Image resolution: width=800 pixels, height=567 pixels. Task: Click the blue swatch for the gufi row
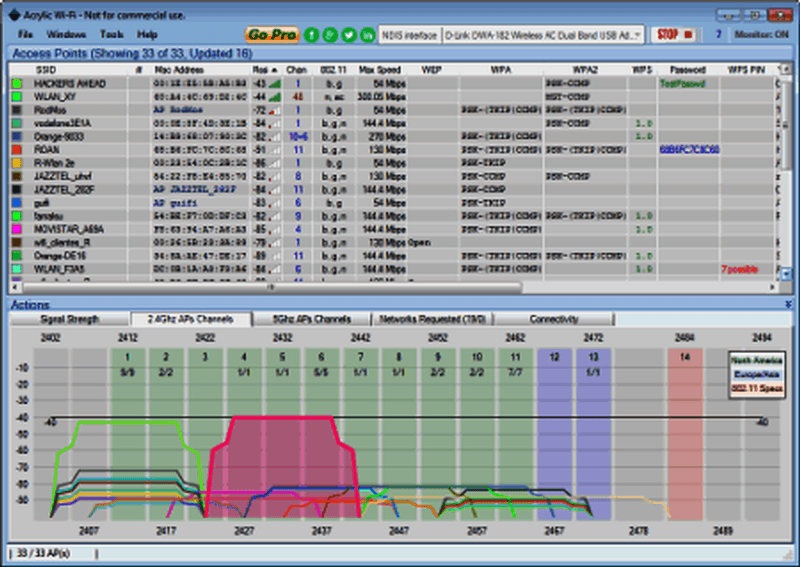(17, 203)
